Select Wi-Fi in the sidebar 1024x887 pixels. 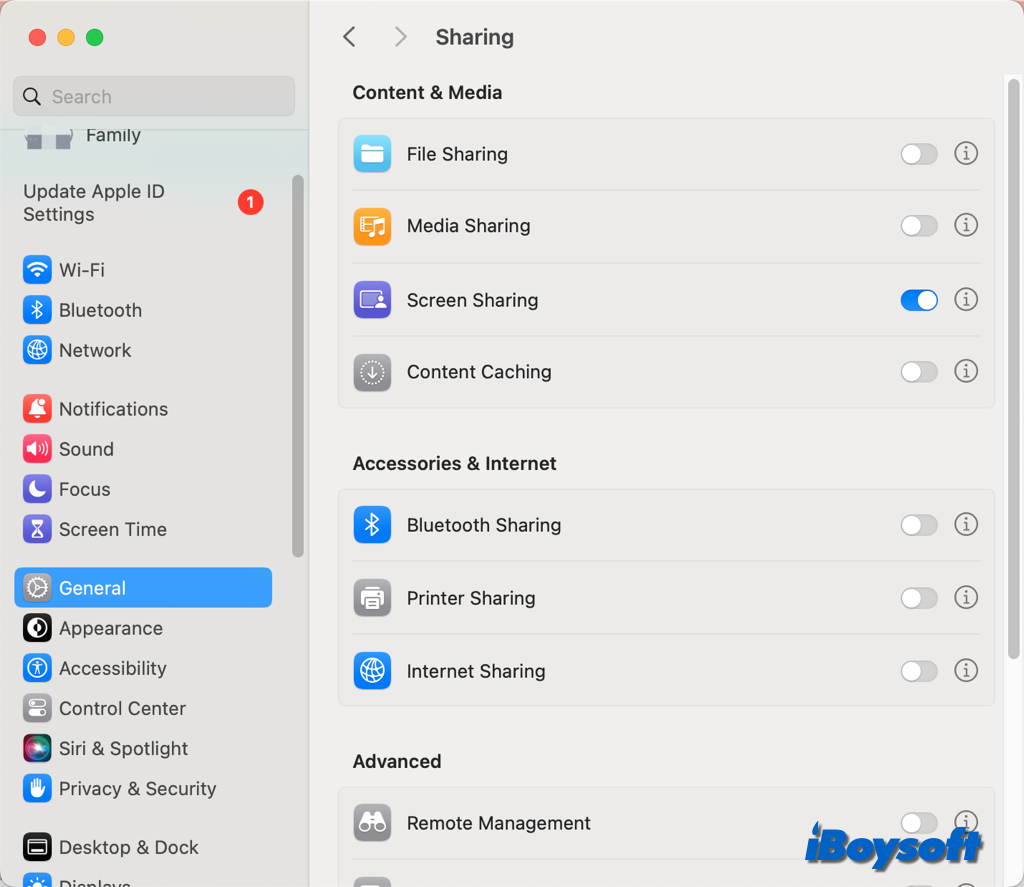coord(82,270)
